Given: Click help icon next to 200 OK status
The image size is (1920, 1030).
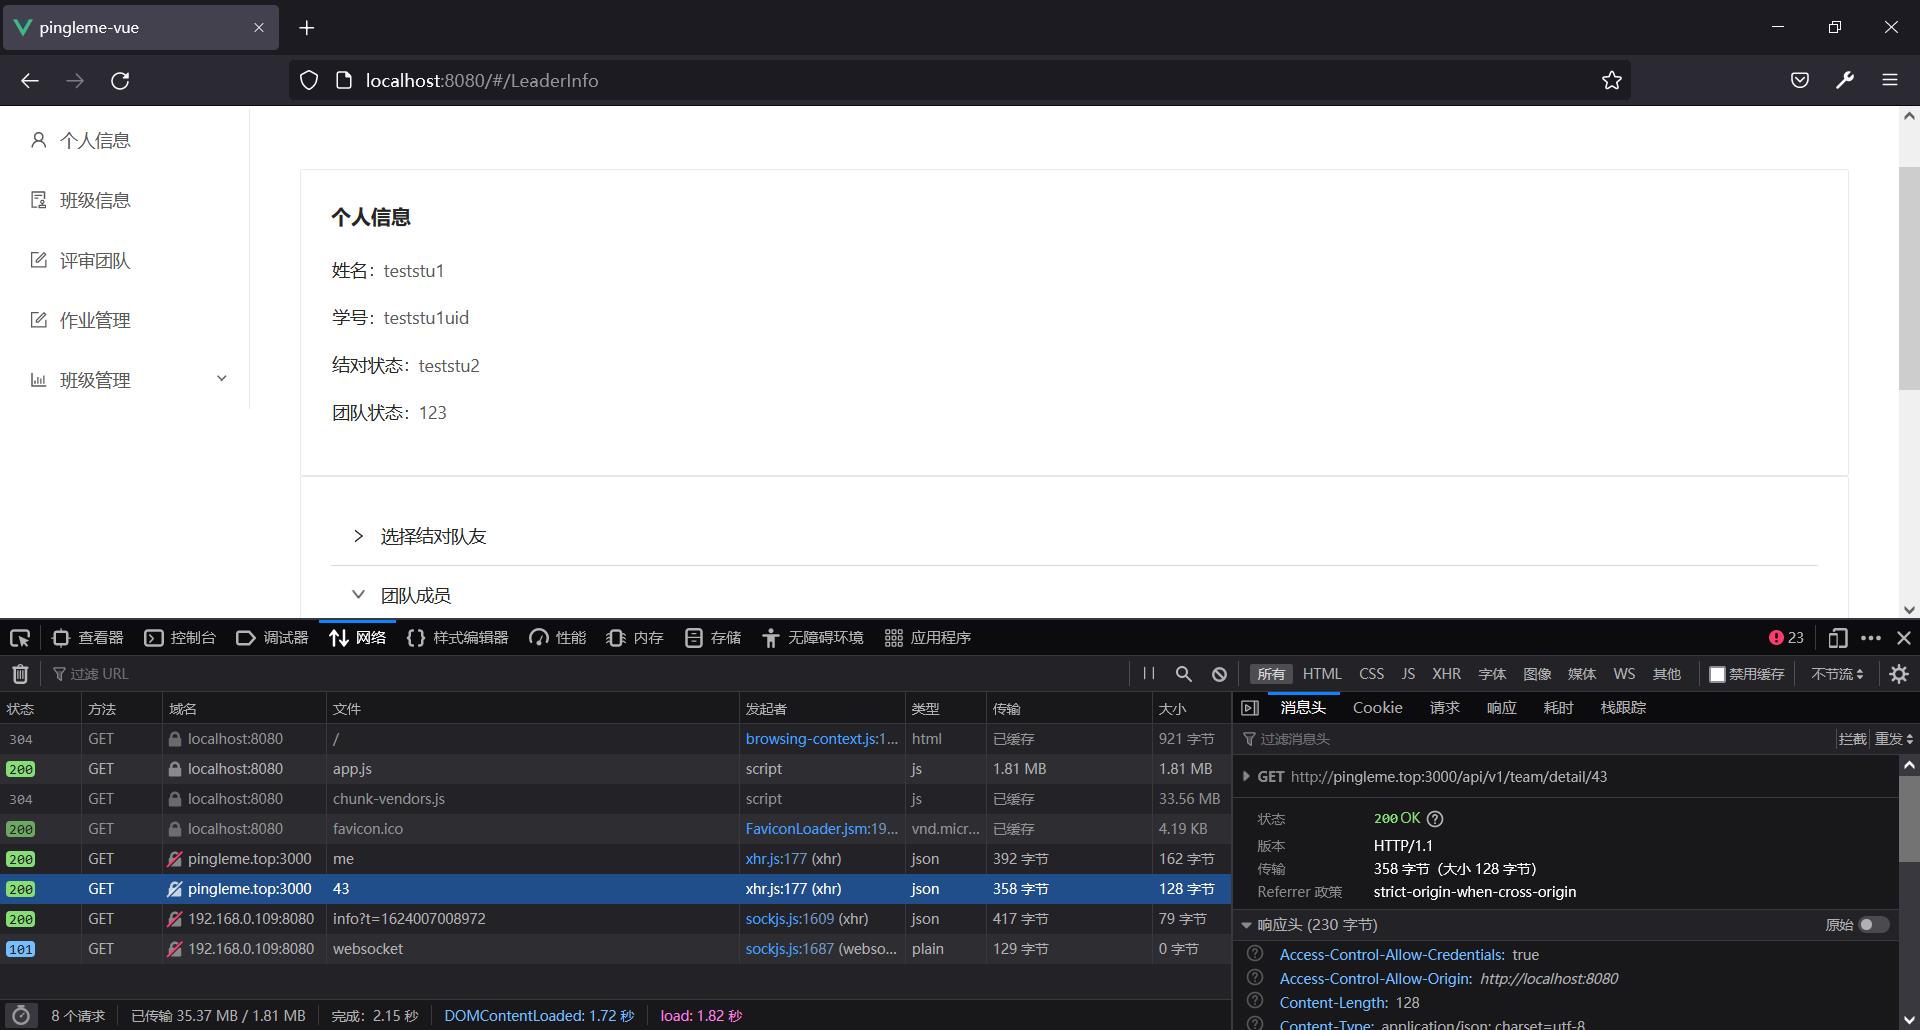Looking at the screenshot, I should [1435, 819].
